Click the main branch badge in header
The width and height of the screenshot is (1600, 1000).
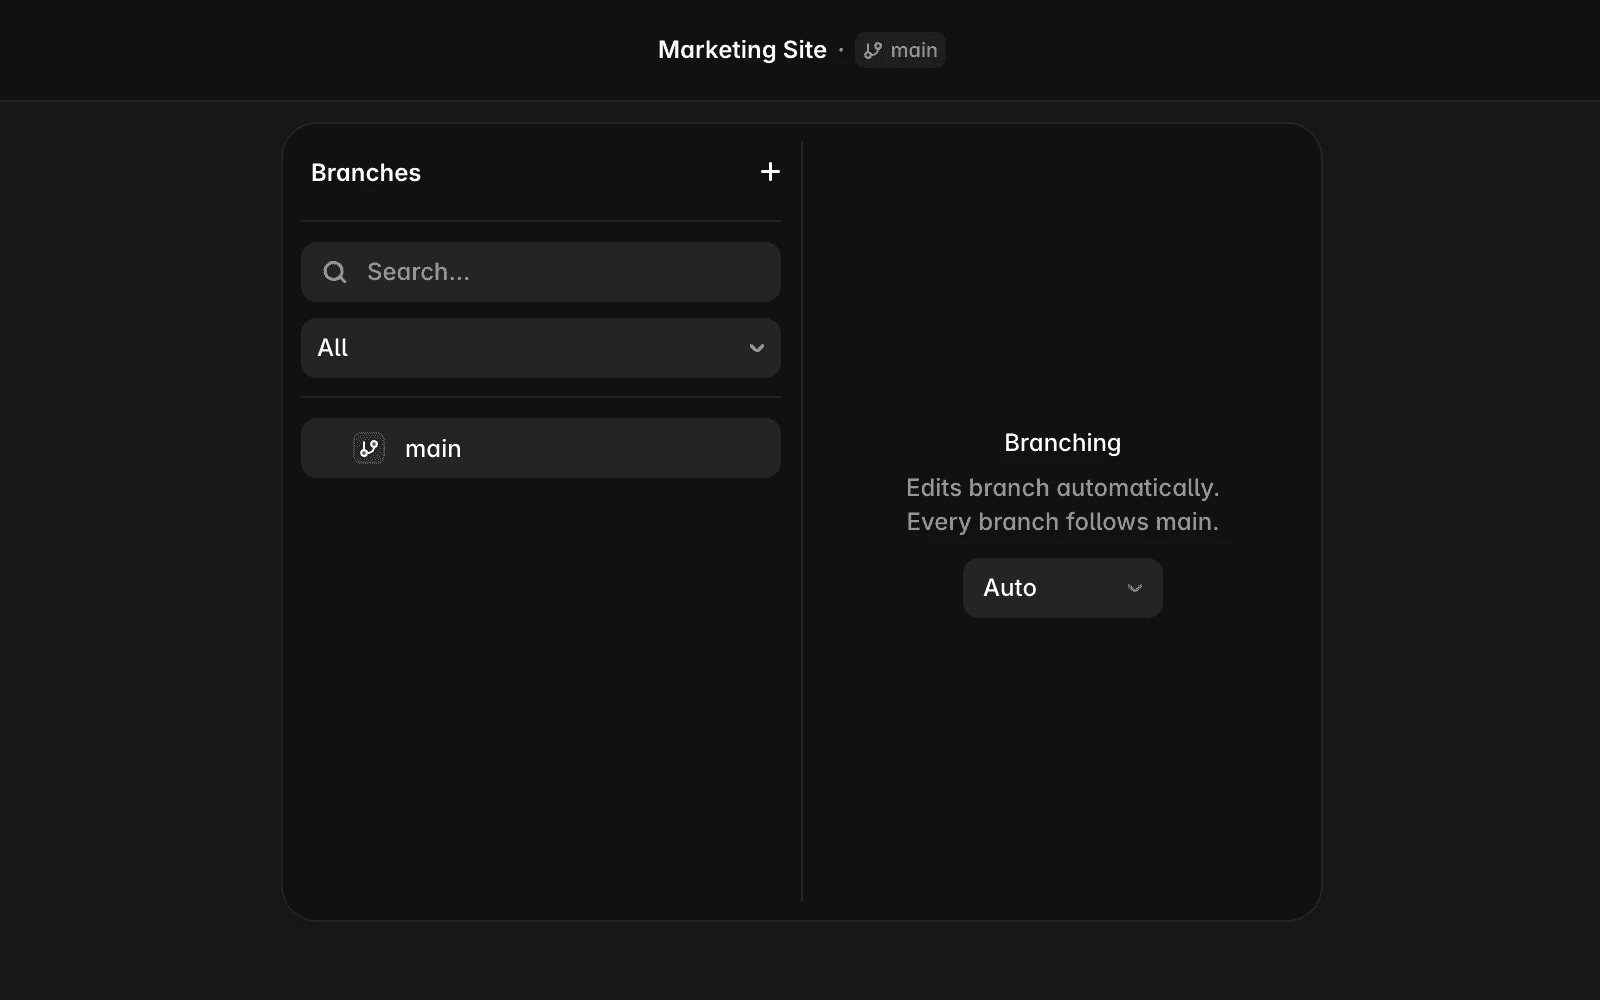[x=900, y=50]
